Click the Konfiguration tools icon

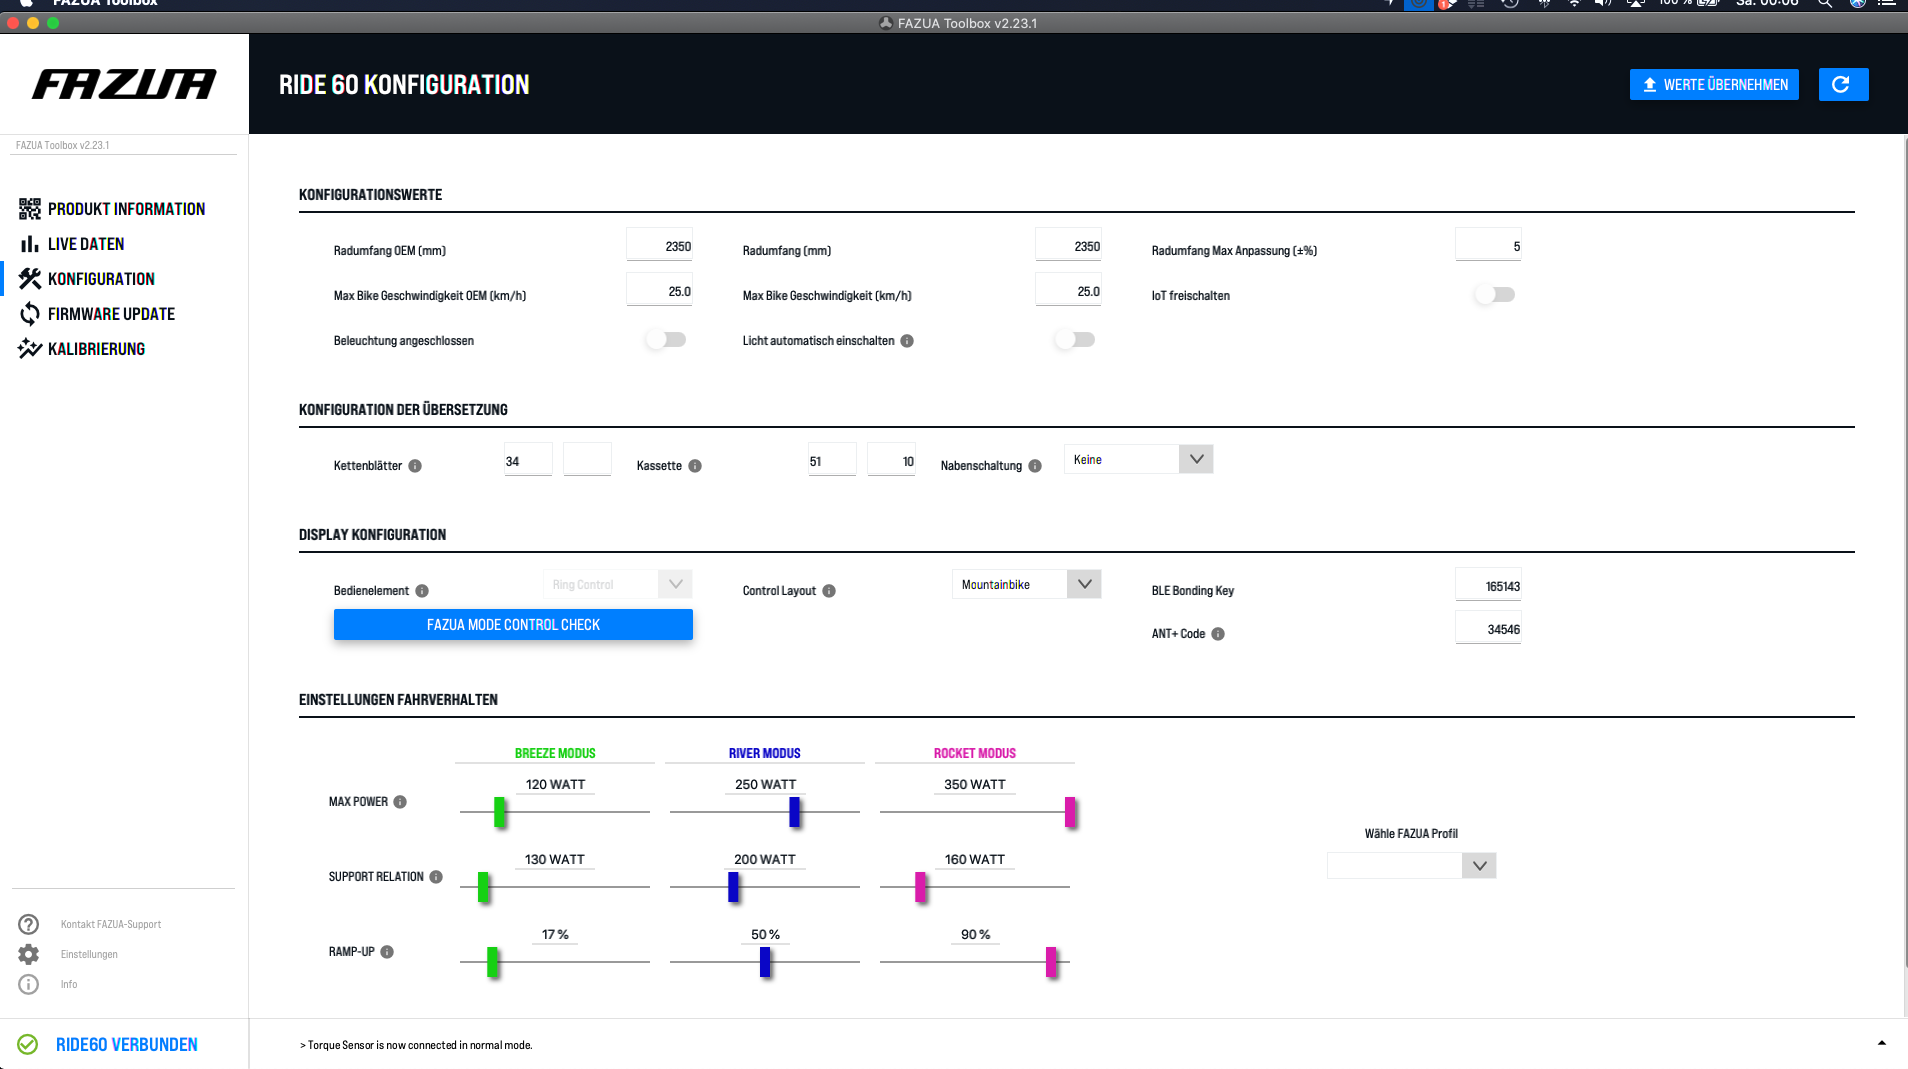pos(29,279)
